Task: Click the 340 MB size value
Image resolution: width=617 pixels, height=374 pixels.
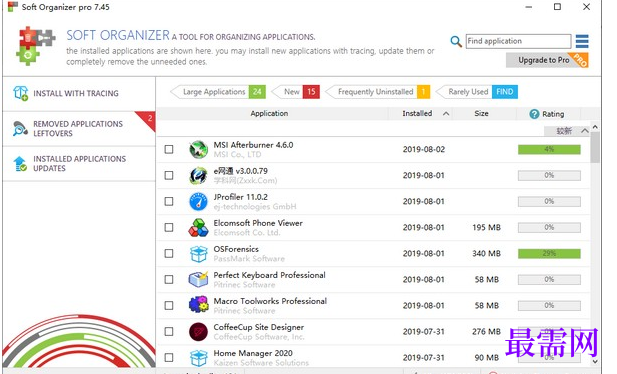Action: [486, 254]
